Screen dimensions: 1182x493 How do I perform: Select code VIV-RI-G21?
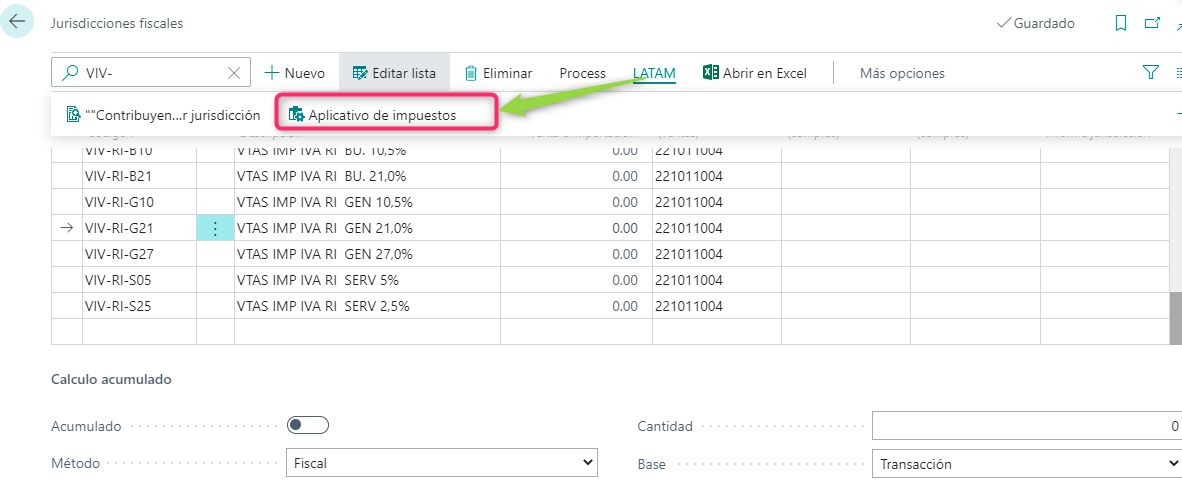click(120, 228)
